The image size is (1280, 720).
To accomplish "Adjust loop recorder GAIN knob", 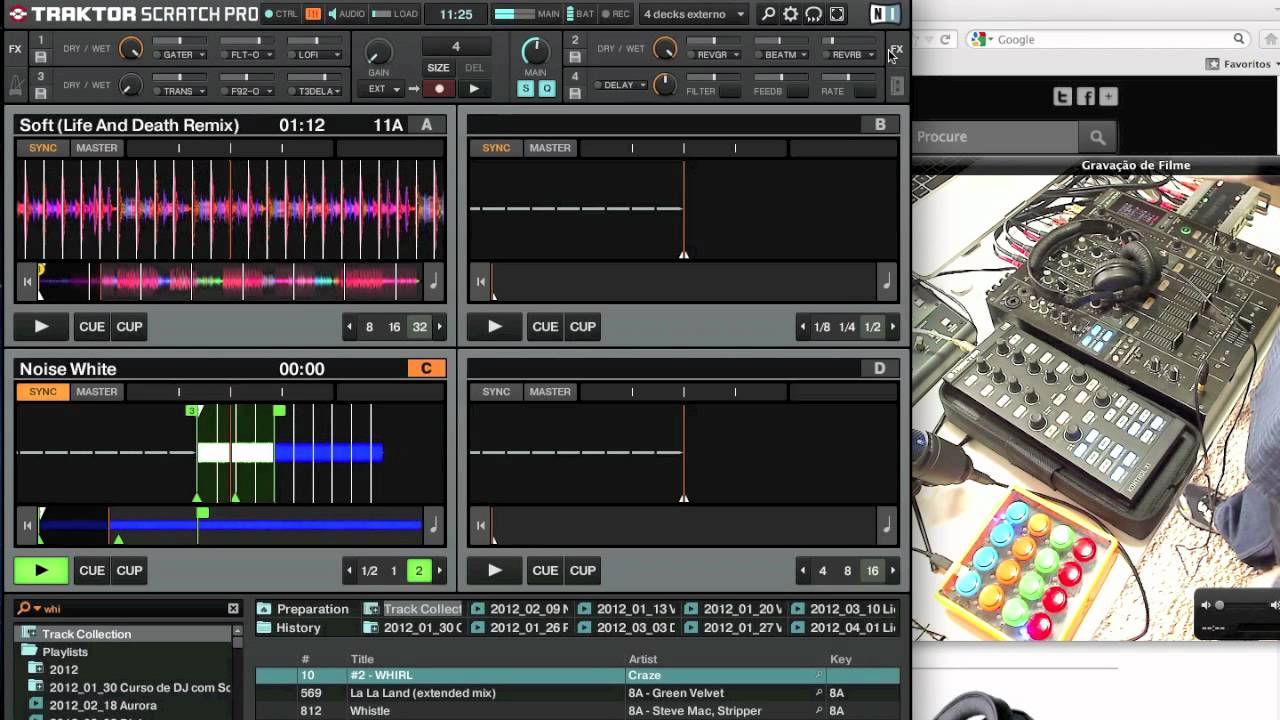I will [x=378, y=53].
